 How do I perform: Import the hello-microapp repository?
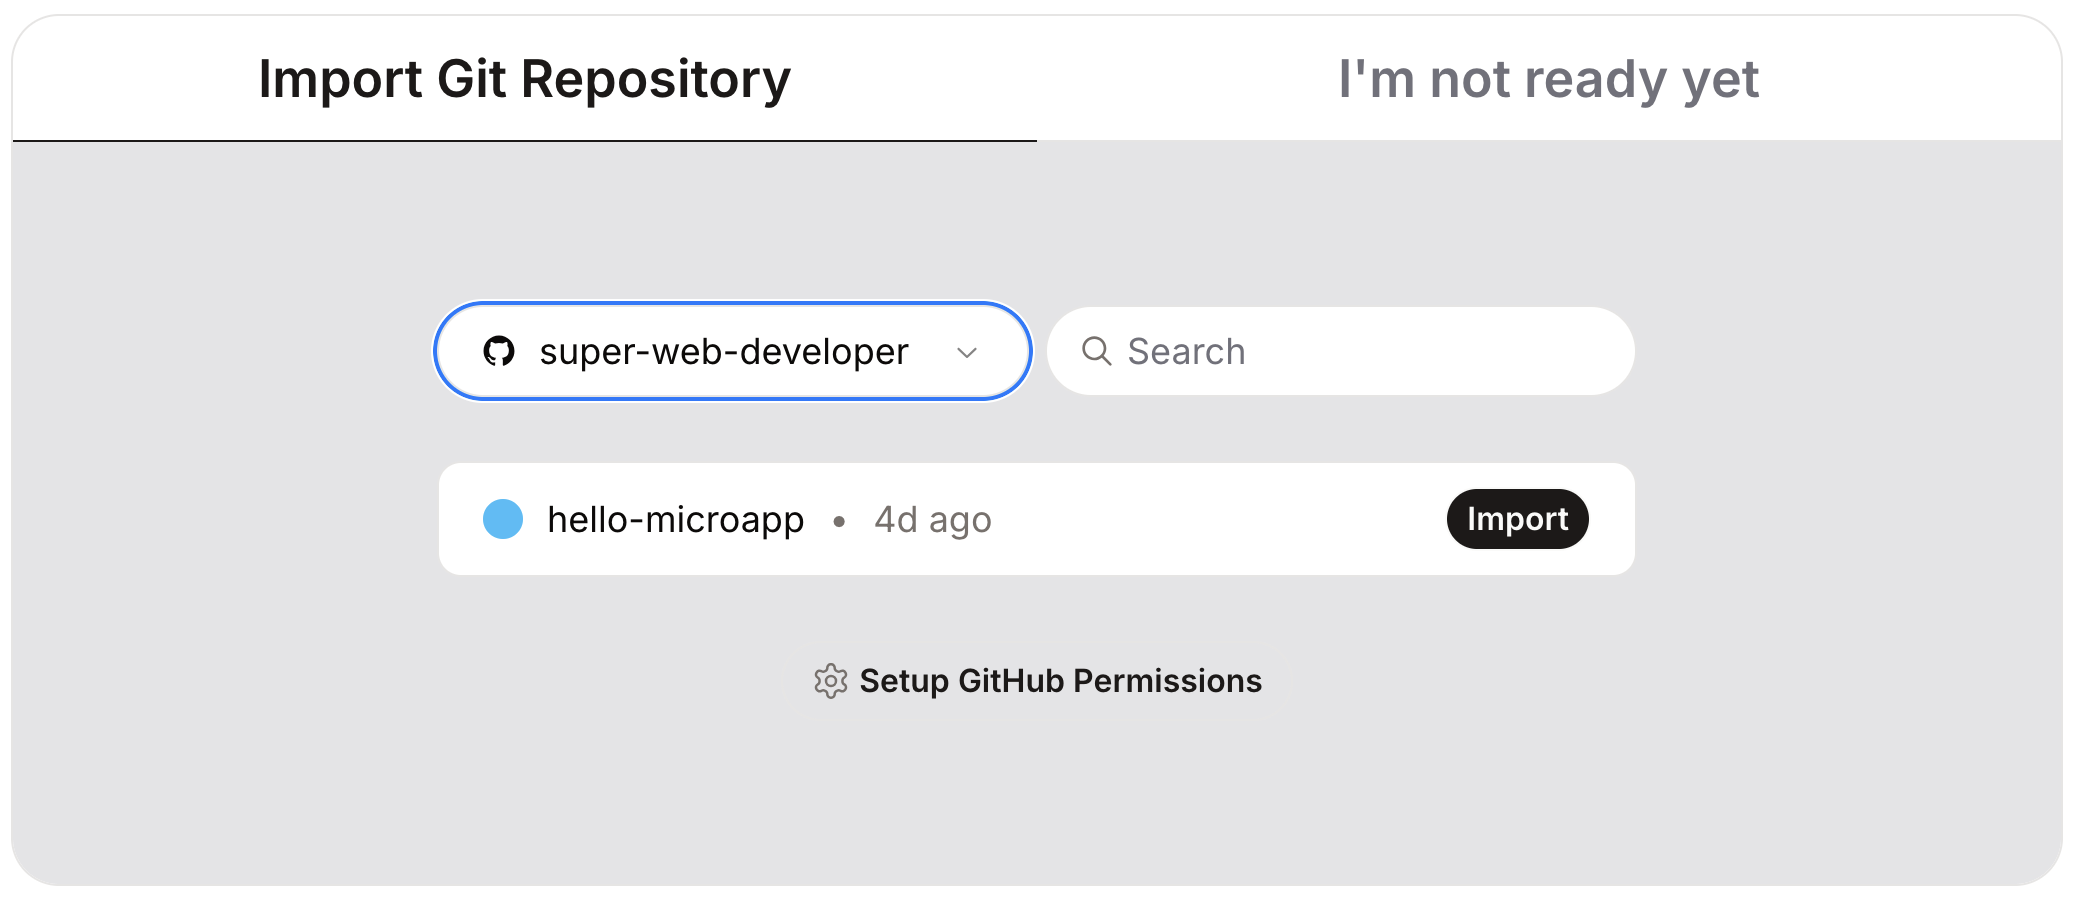1516,519
